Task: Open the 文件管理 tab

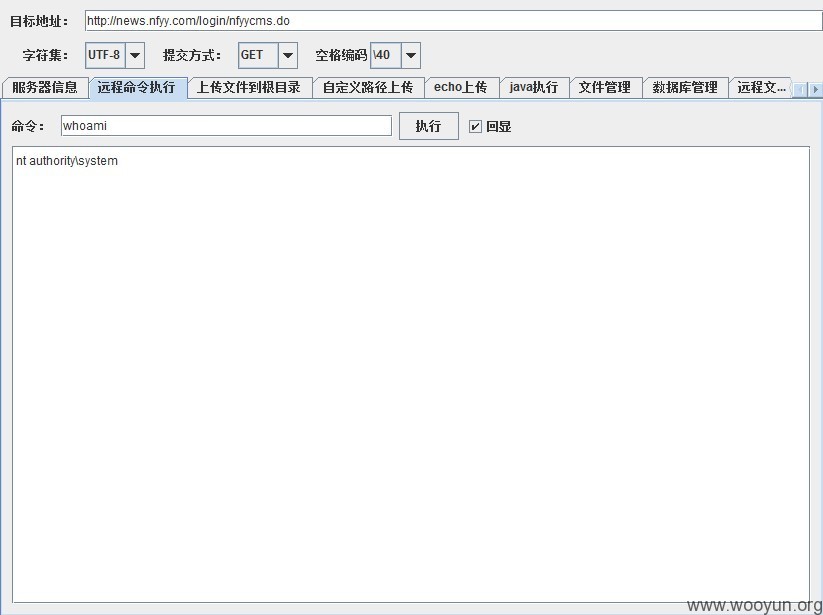Action: tap(605, 88)
